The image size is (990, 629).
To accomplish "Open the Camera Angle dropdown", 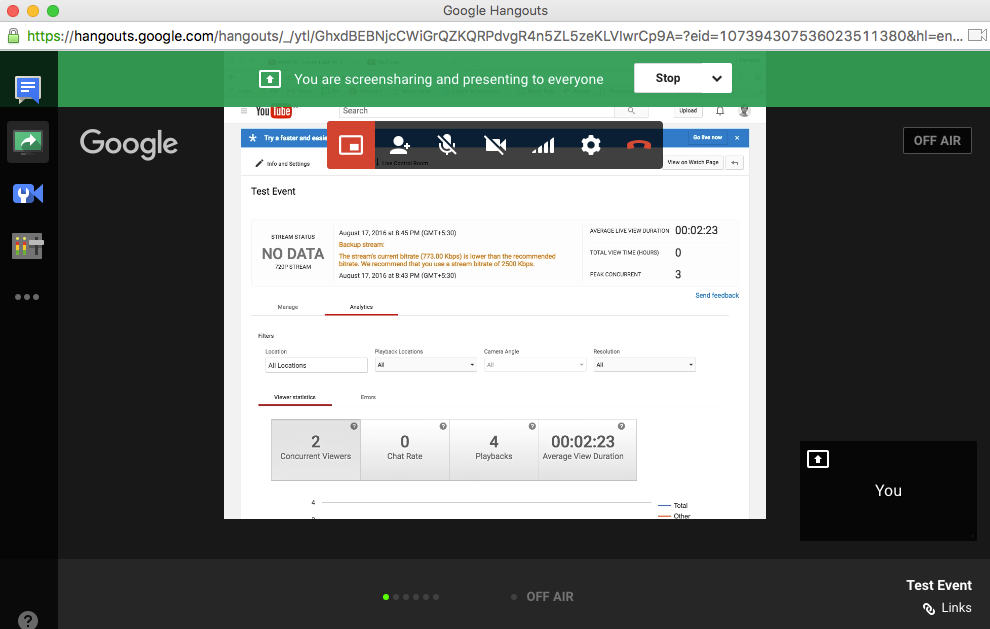I will point(535,364).
